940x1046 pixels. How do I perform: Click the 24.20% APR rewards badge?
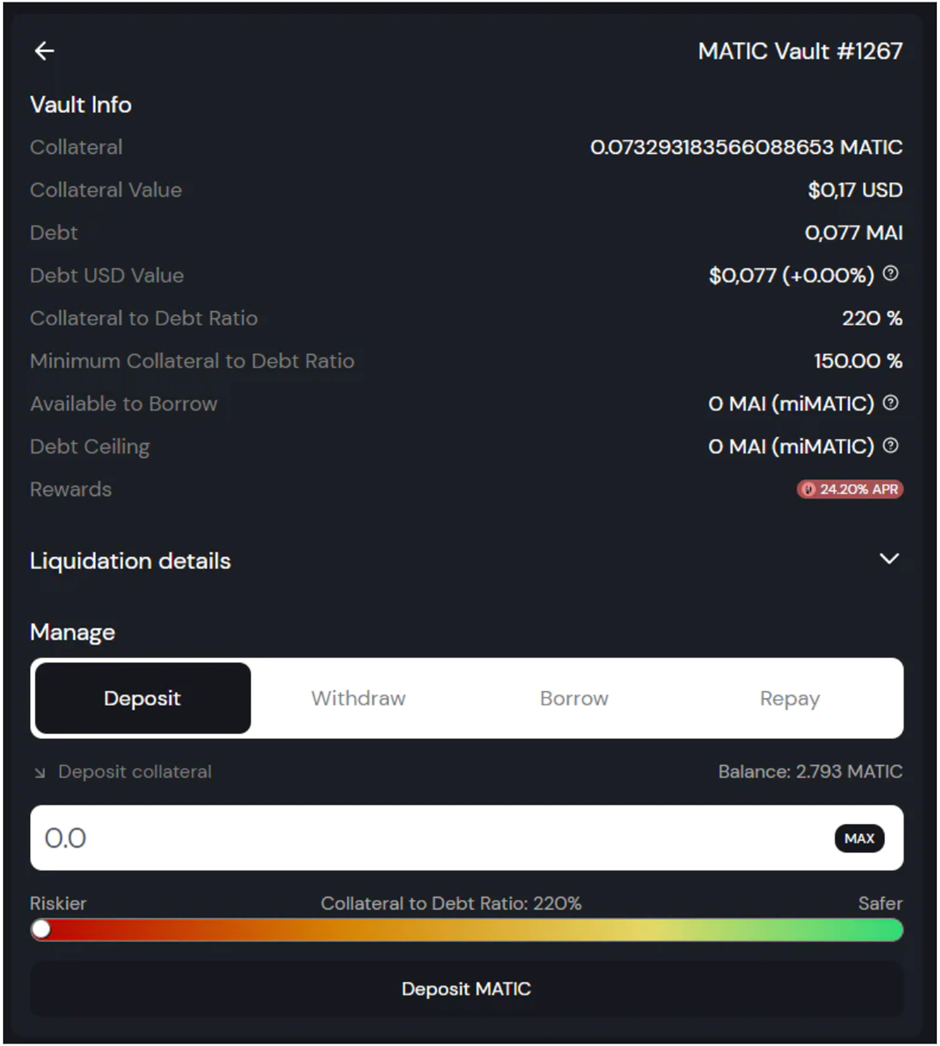point(850,489)
